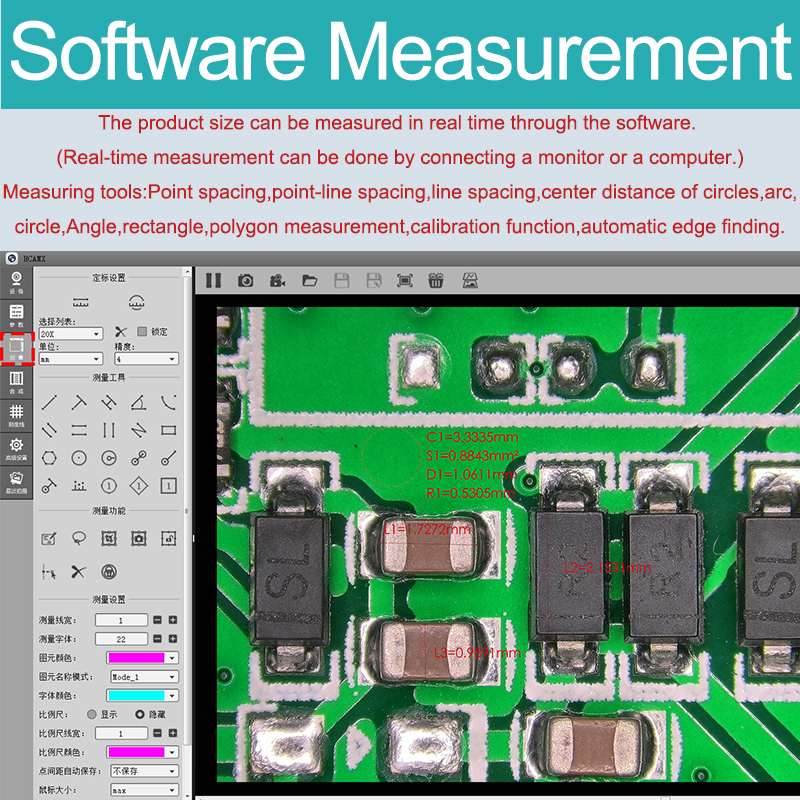Switch to 设备 device sidebar tab
Image resolution: width=800 pixels, height=800 pixels.
coord(16,281)
